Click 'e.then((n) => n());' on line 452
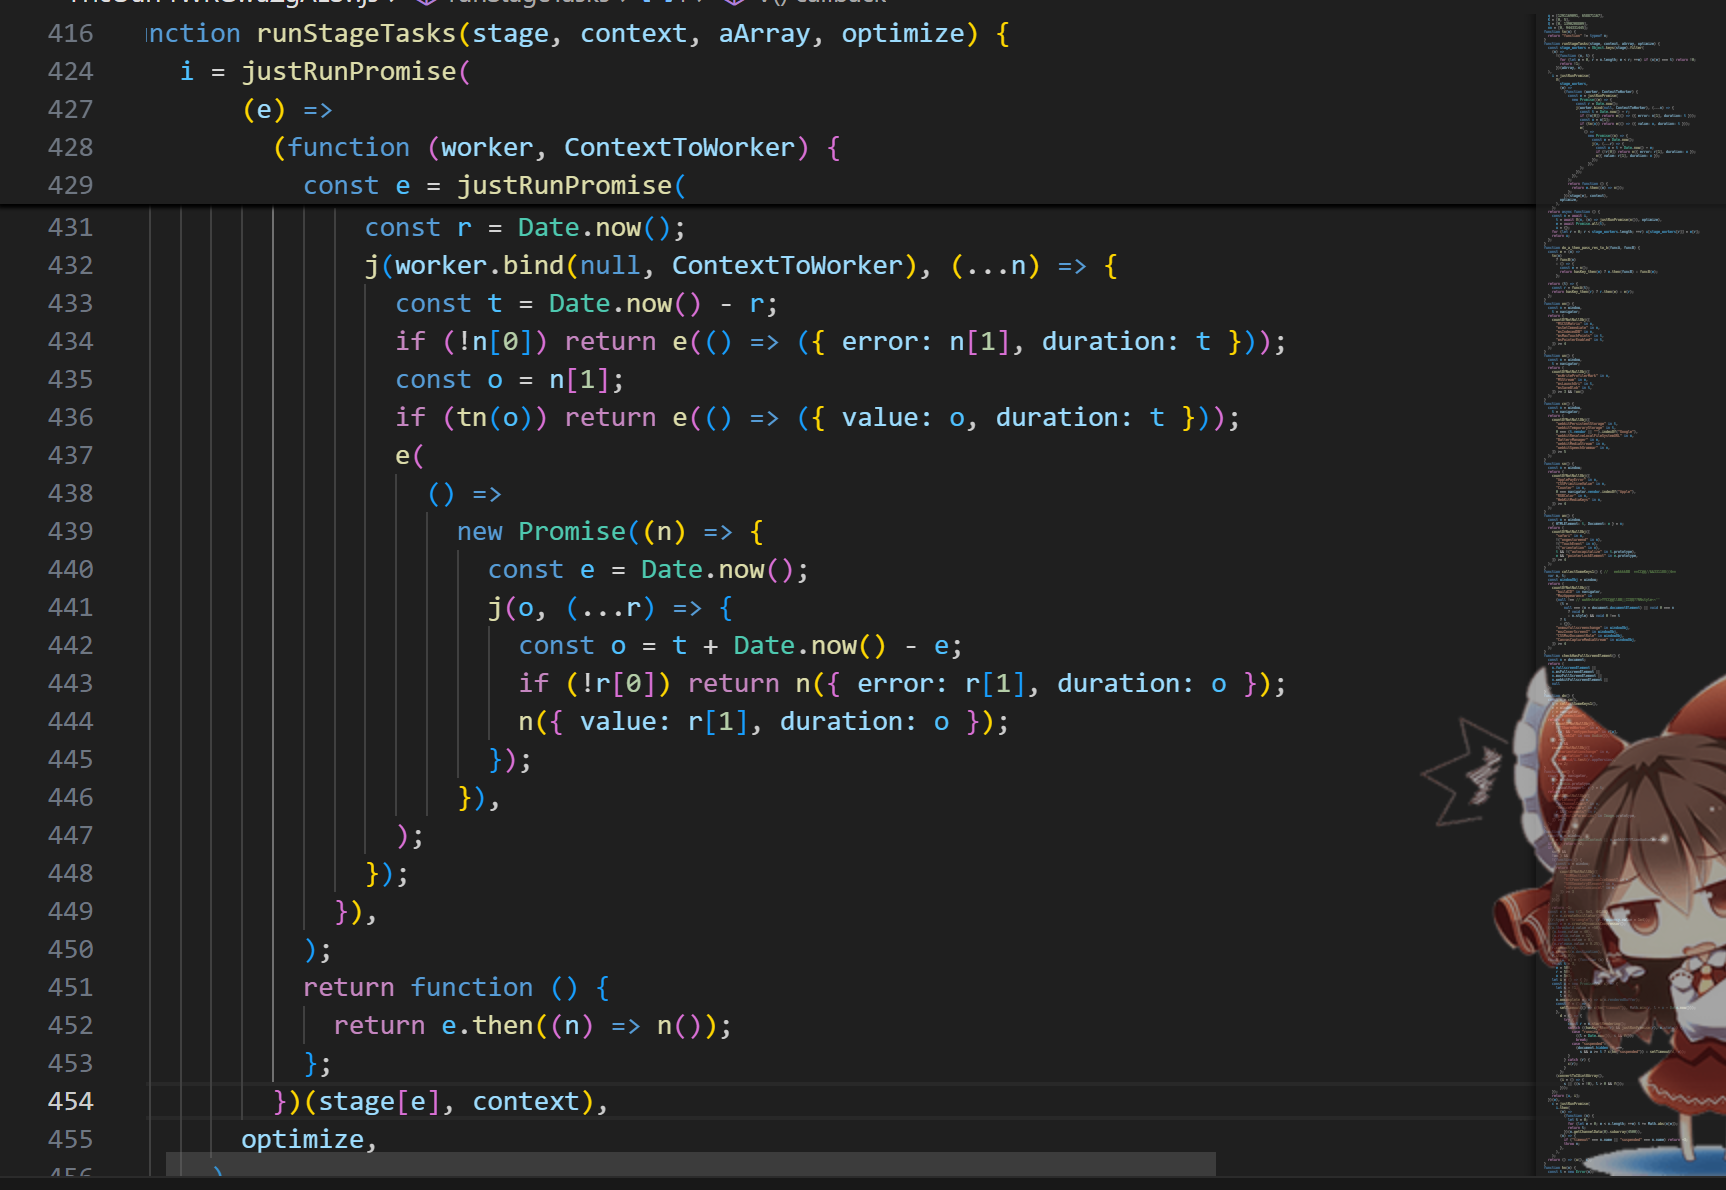Screen dimensions: 1726x1190 [x=587, y=1026]
